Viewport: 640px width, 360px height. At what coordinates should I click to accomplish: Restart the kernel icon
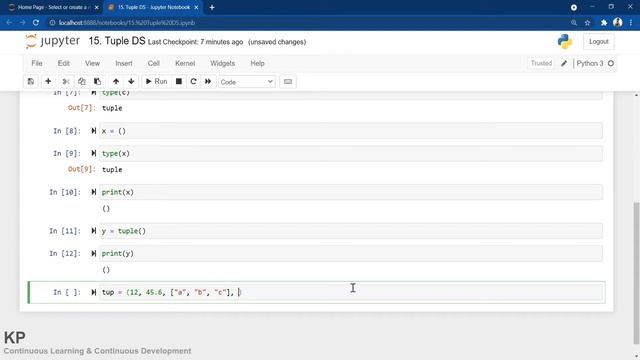(x=193, y=82)
